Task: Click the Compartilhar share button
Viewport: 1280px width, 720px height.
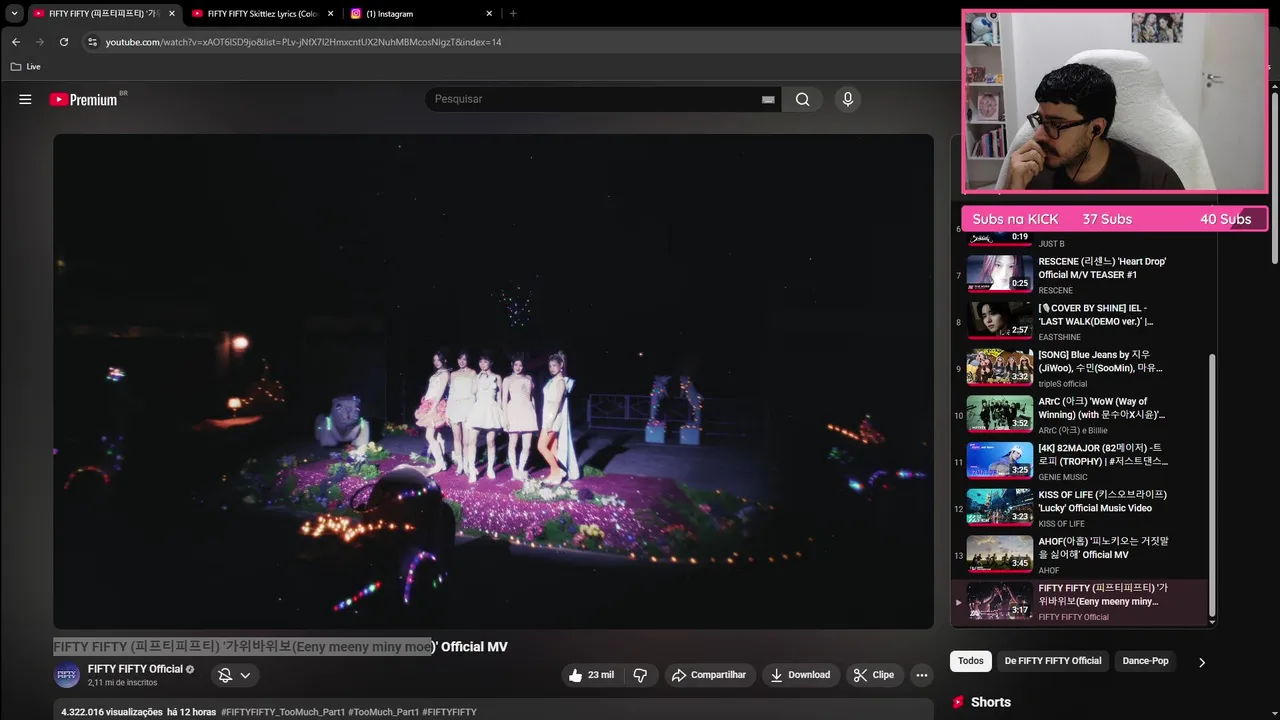Action: (709, 675)
